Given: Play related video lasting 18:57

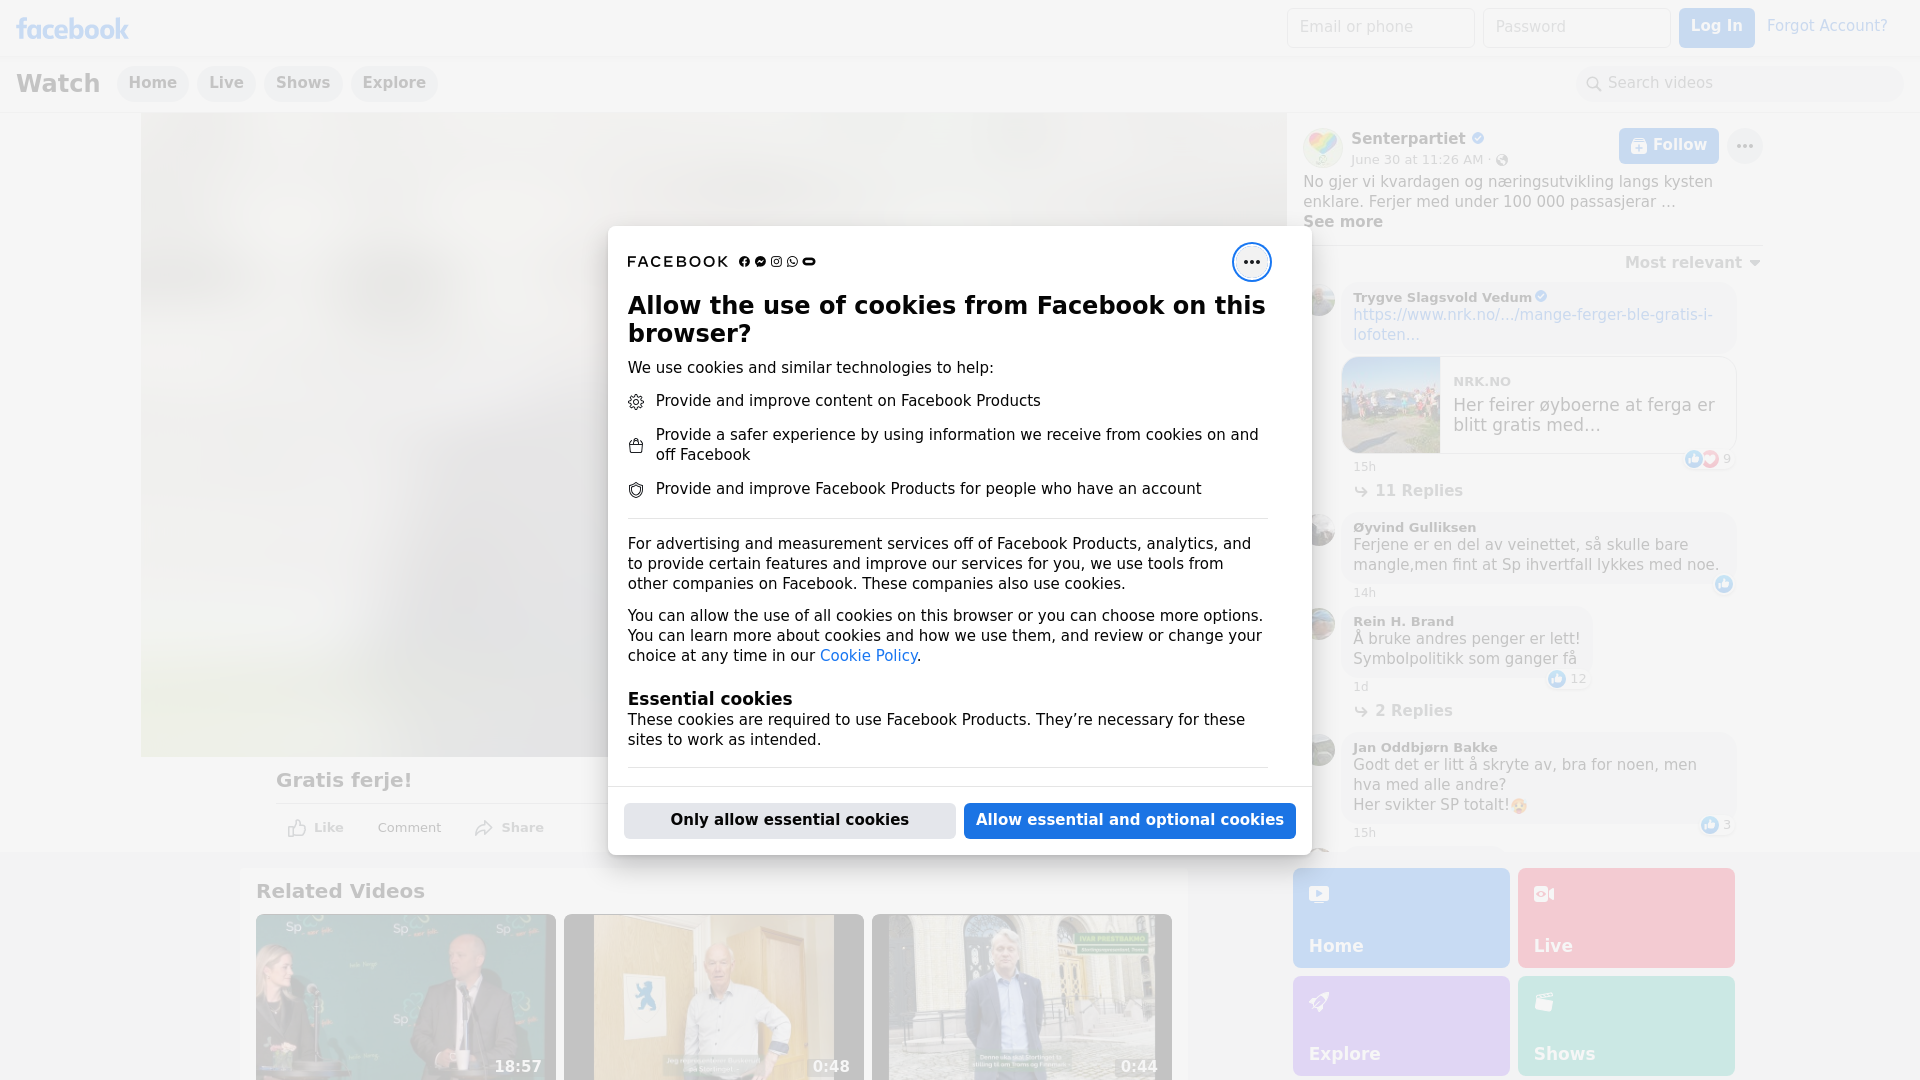Looking at the screenshot, I should click(405, 997).
